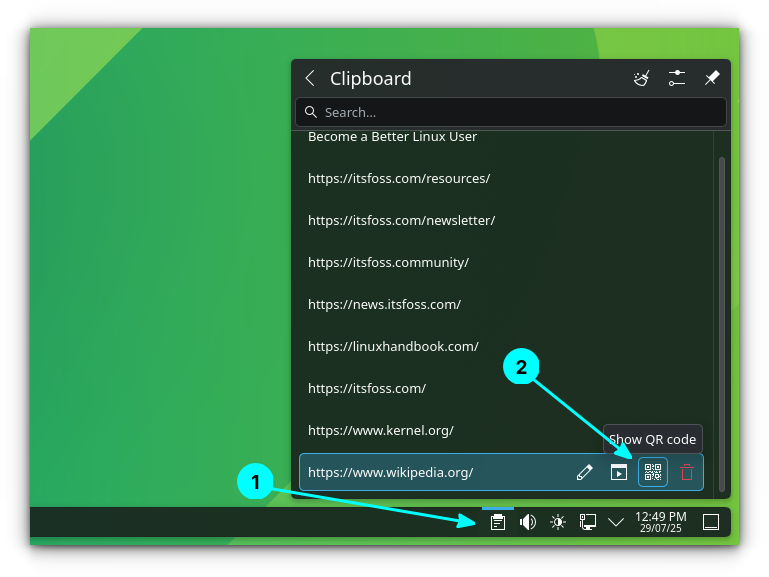Go back using the arrow beside Clipboard
Image resolution: width=769 pixels, height=577 pixels.
[x=310, y=79]
